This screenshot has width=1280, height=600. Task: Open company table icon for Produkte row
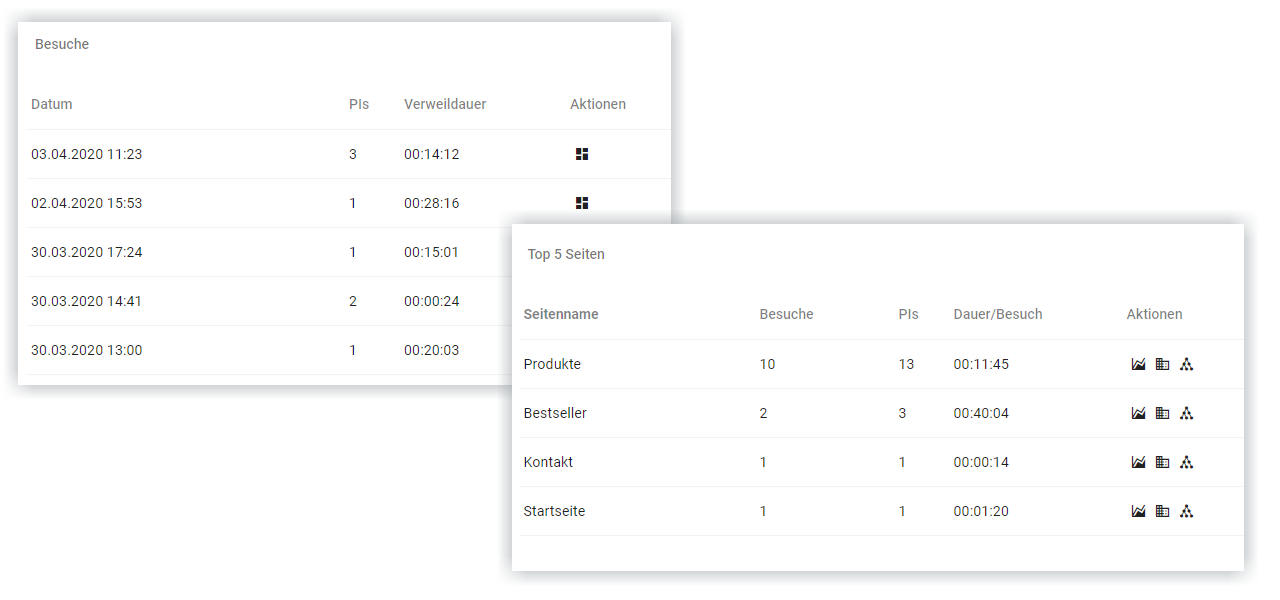click(1162, 364)
